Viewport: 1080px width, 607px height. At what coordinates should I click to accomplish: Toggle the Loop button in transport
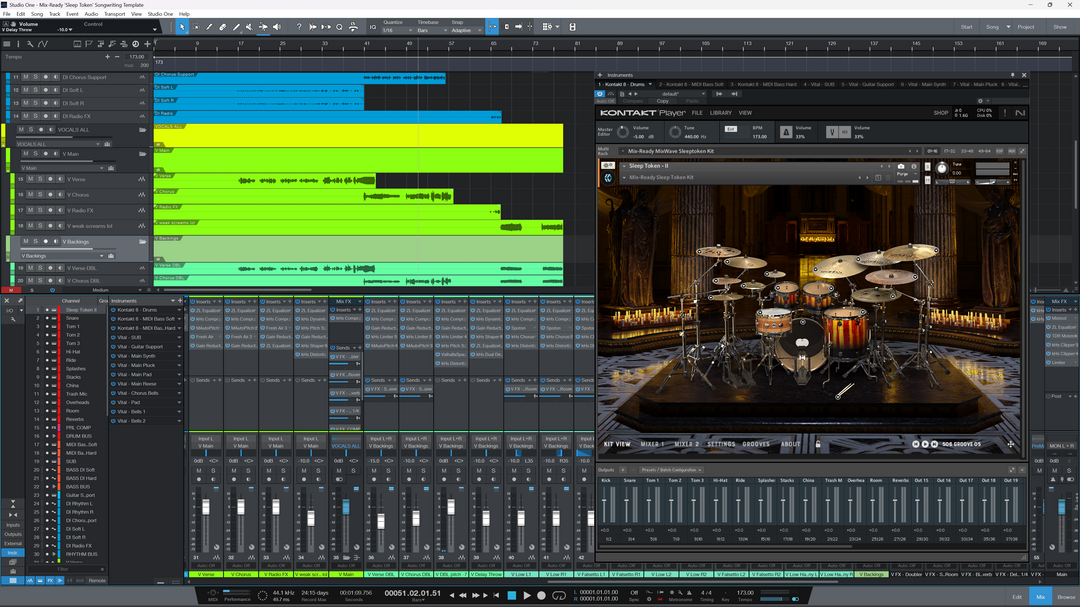[559, 595]
